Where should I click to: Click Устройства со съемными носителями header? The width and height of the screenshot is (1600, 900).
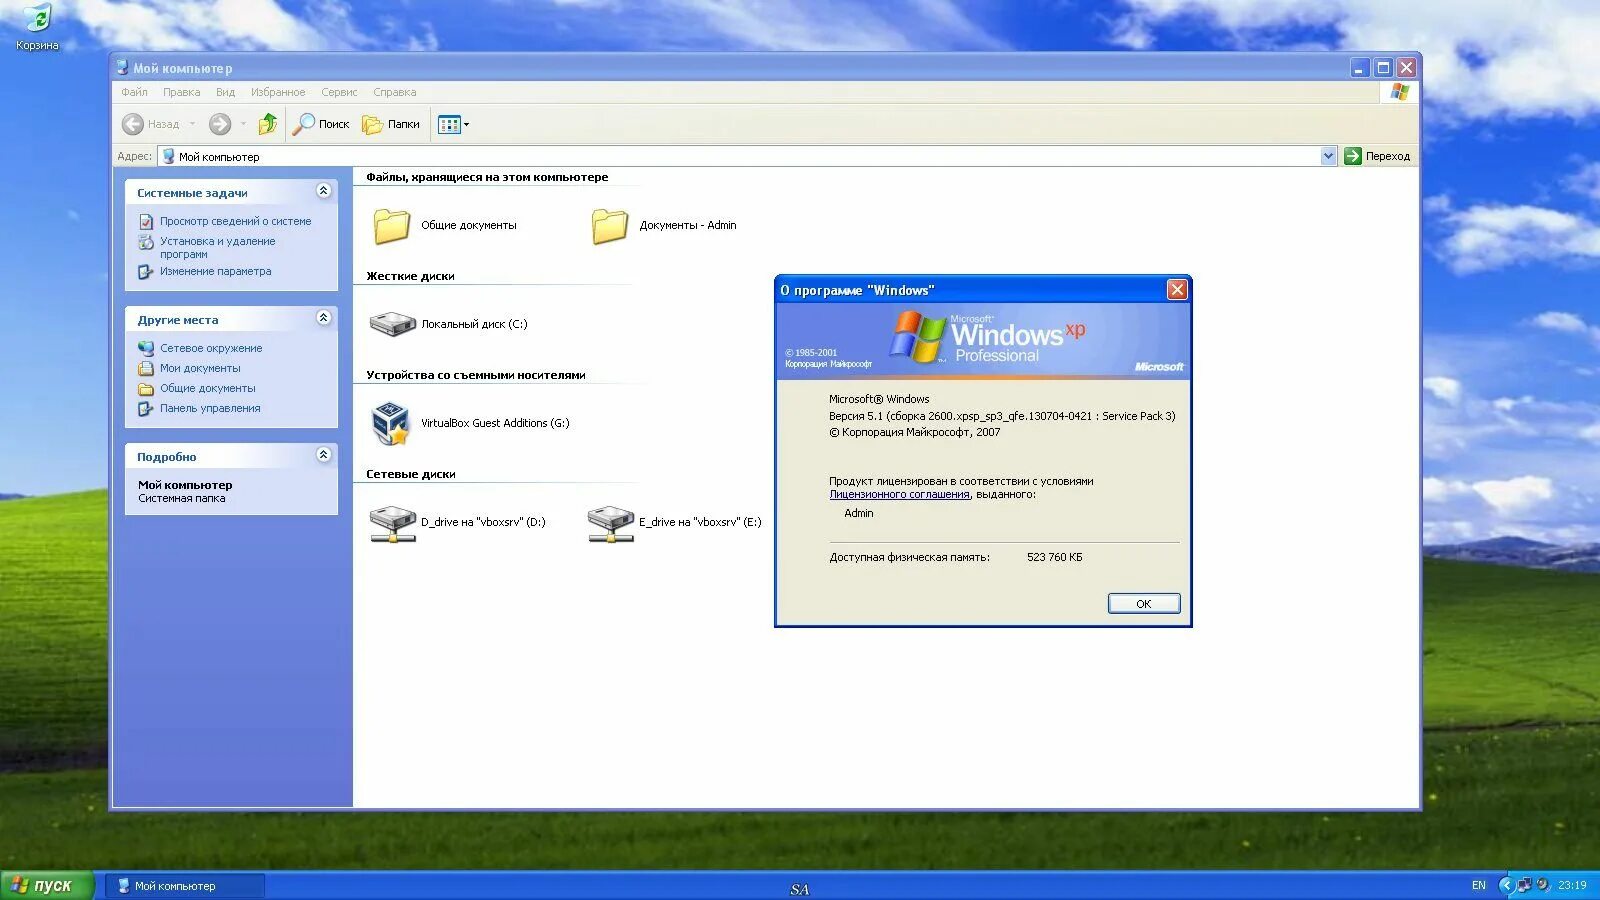[476, 375]
